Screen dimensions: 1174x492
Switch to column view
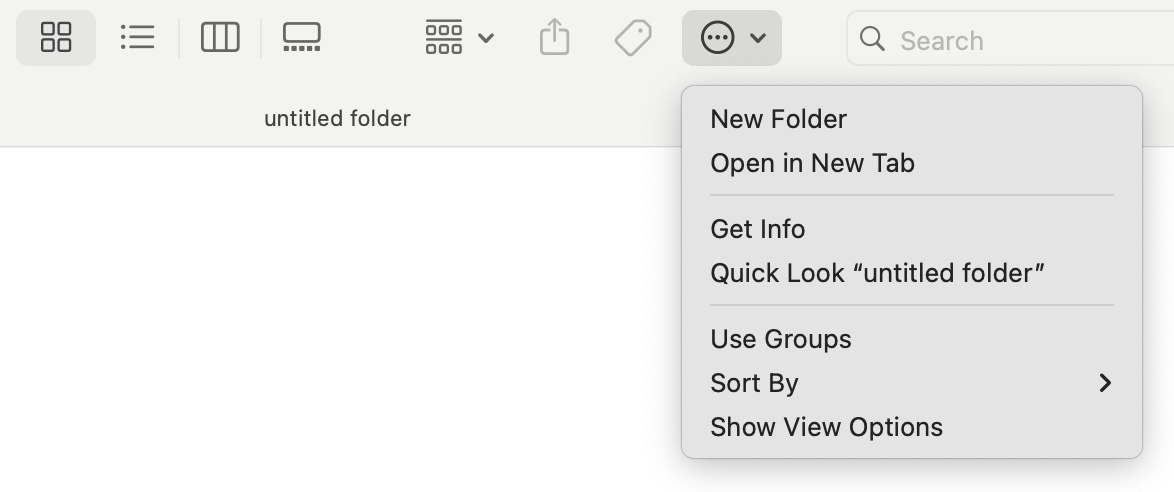220,38
